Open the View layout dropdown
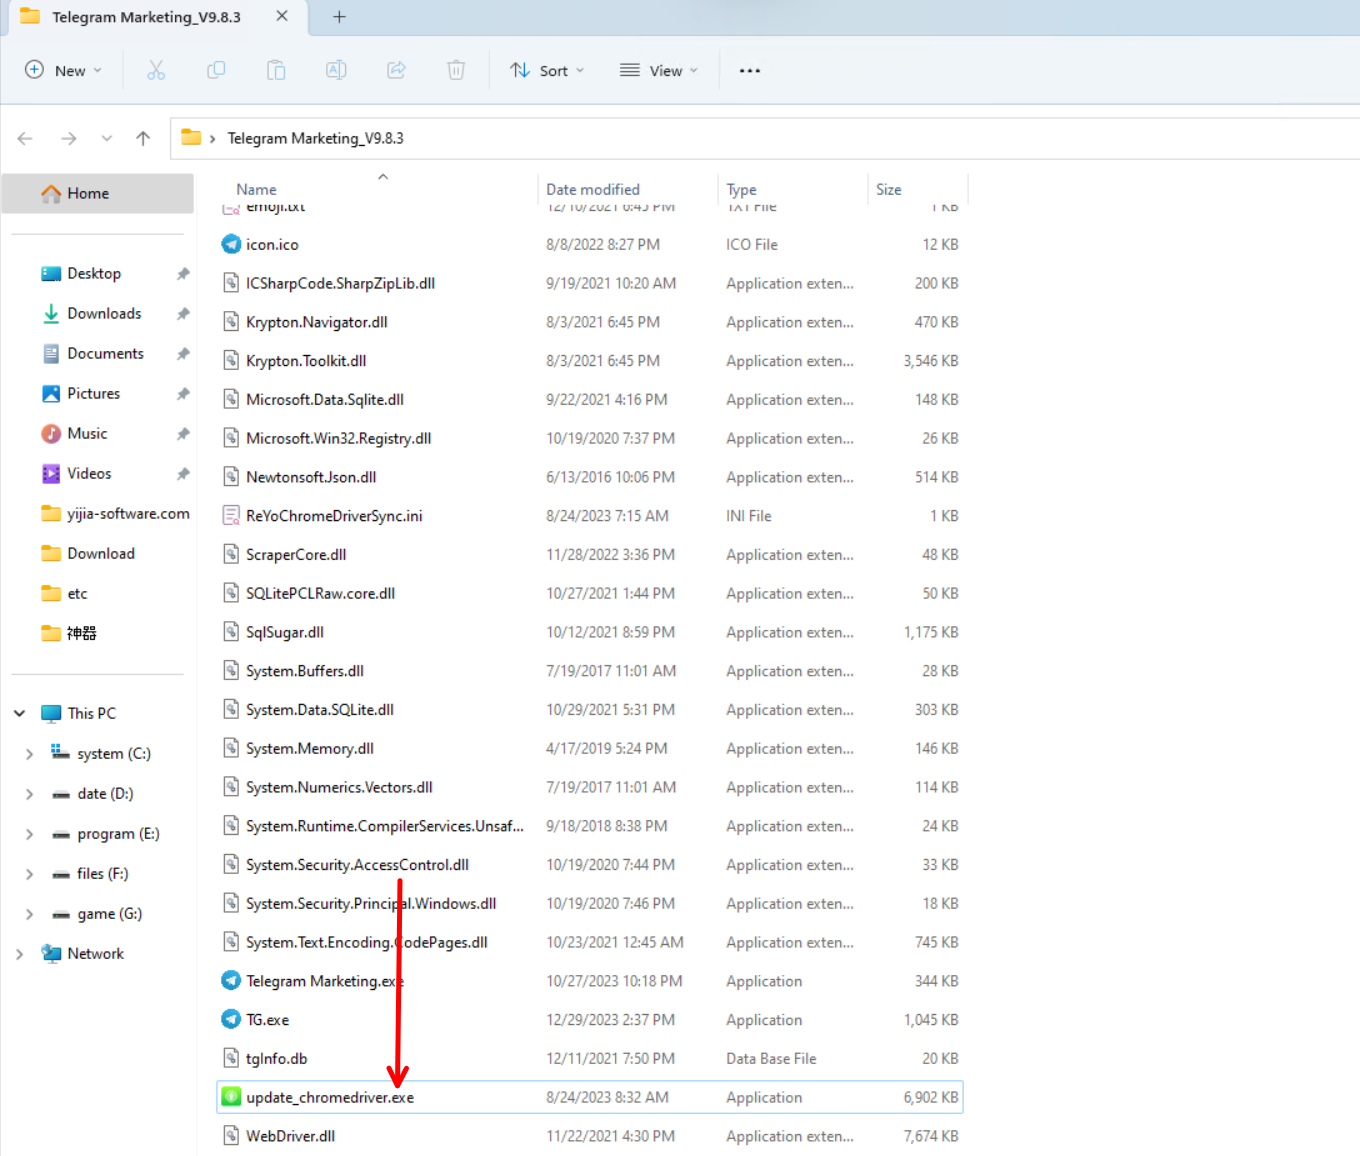 point(659,70)
